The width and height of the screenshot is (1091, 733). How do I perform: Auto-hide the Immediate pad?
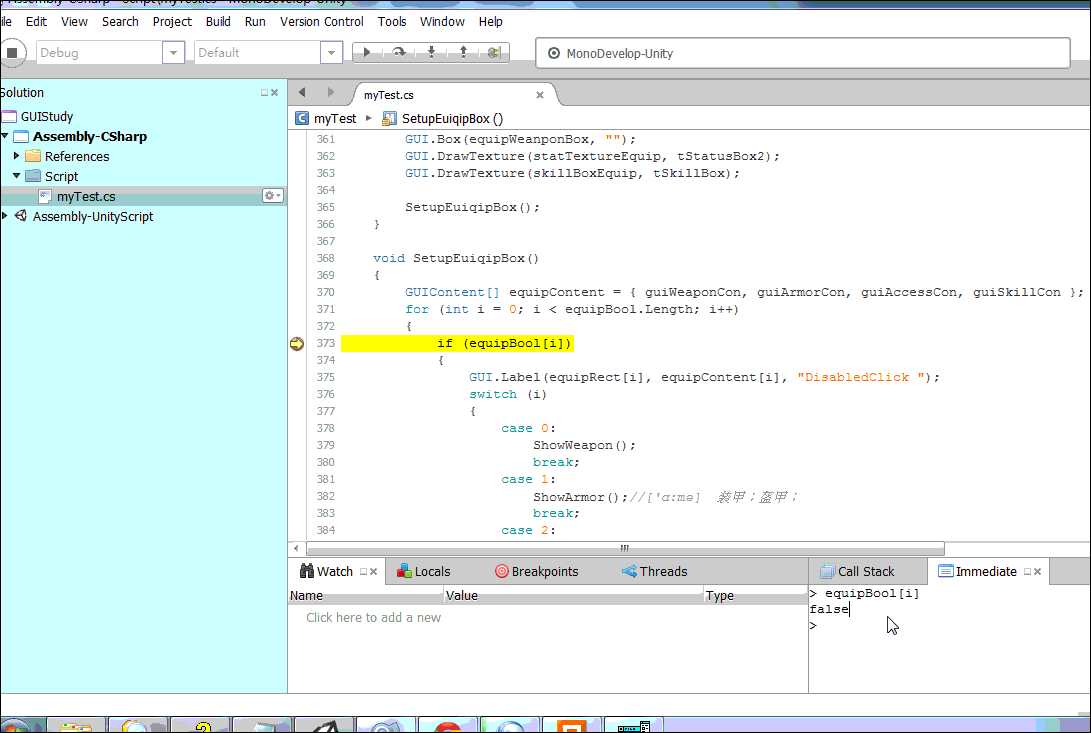pyautogui.click(x=1027, y=572)
